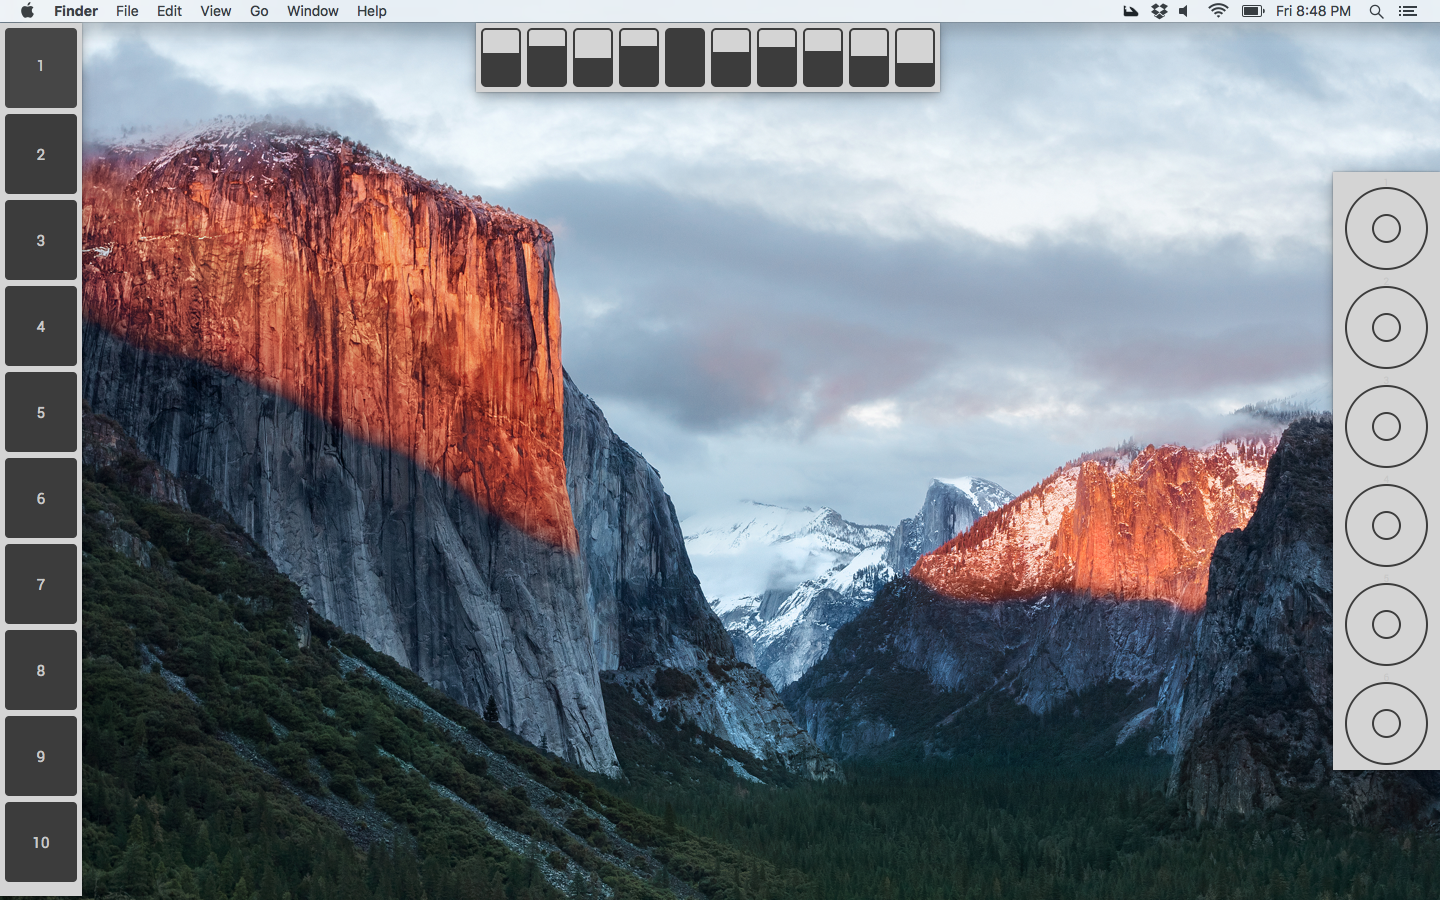Click the pad button labeled 4

click(x=41, y=326)
